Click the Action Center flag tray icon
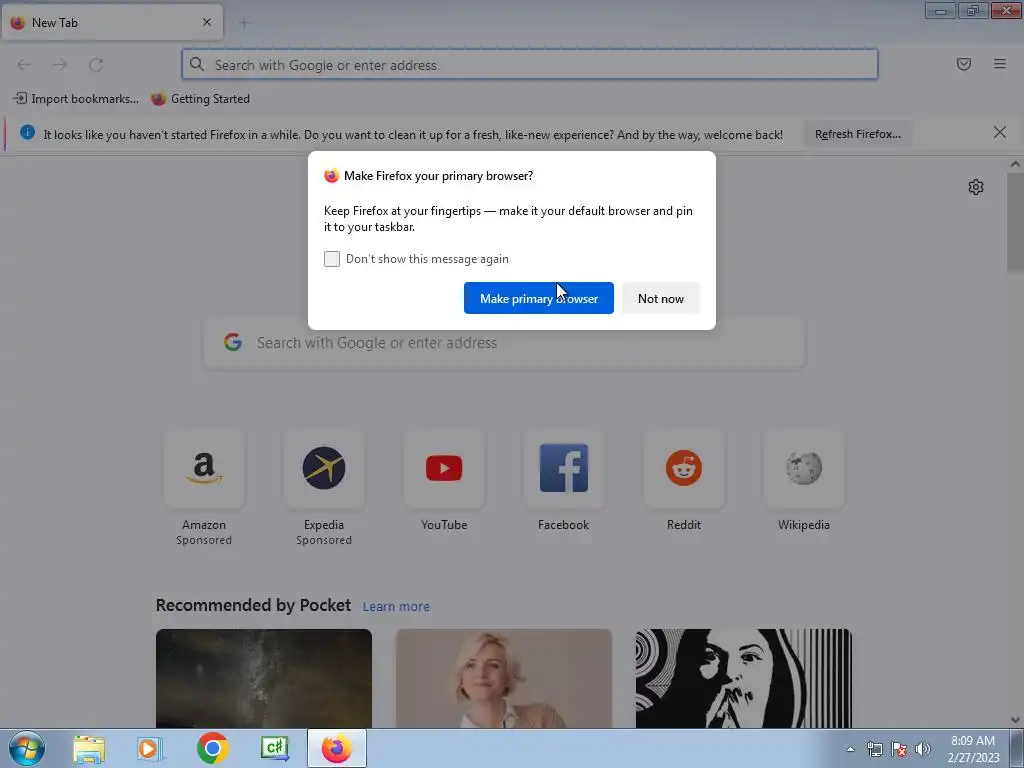This screenshot has height=768, width=1024. tap(899, 749)
